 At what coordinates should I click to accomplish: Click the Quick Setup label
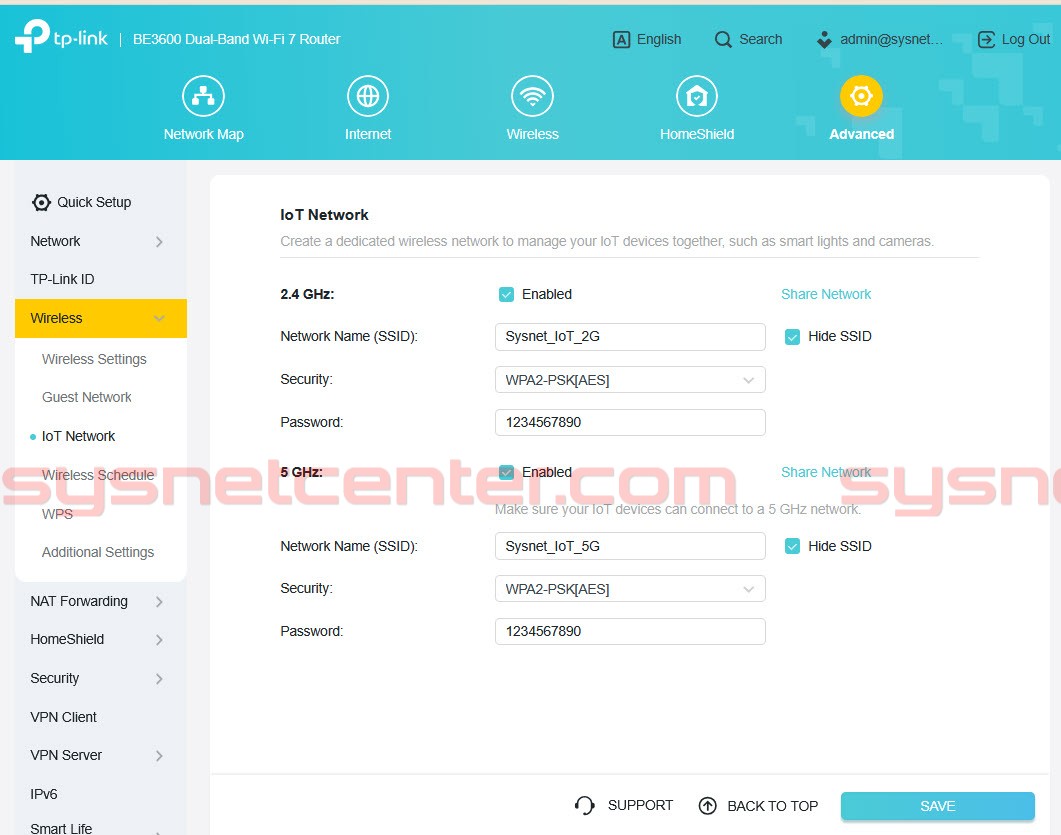(x=94, y=202)
